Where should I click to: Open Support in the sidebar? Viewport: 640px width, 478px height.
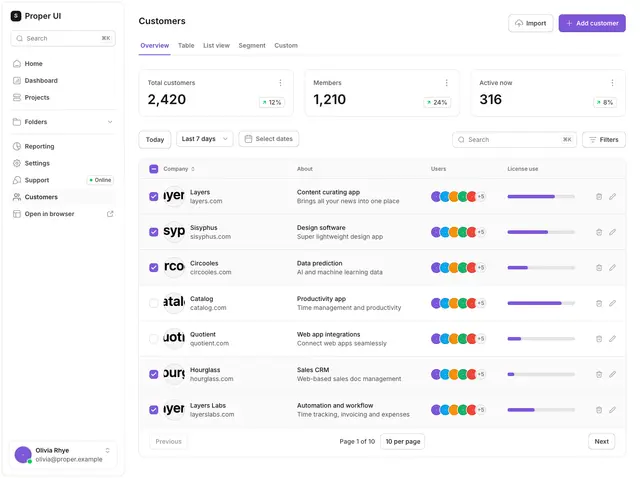(63, 180)
